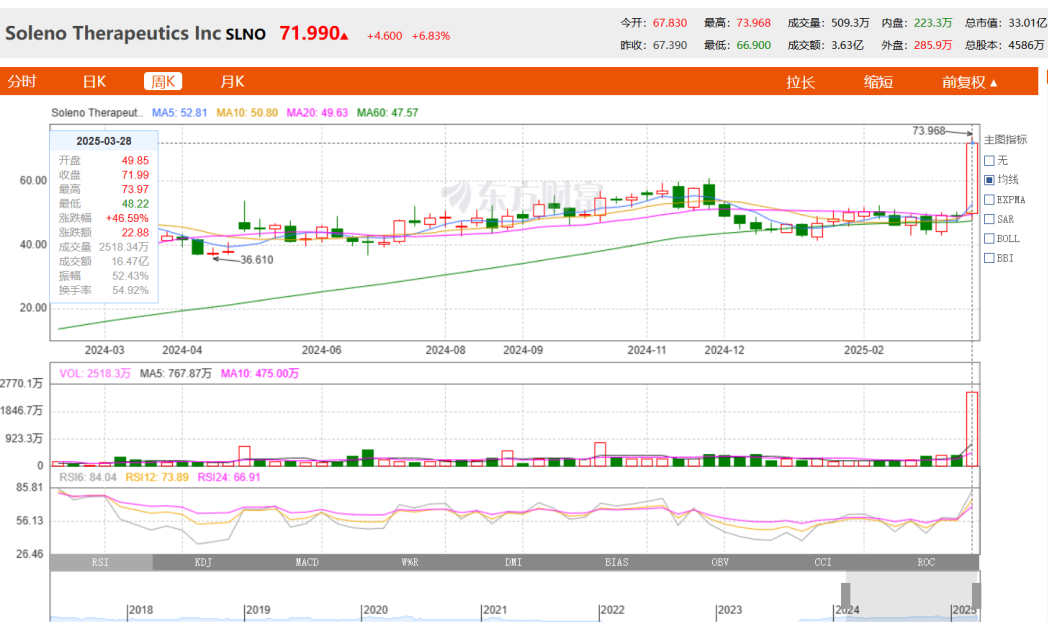Click the RSI12: 73.89 label
The height and width of the screenshot is (624, 1048).
tap(157, 477)
